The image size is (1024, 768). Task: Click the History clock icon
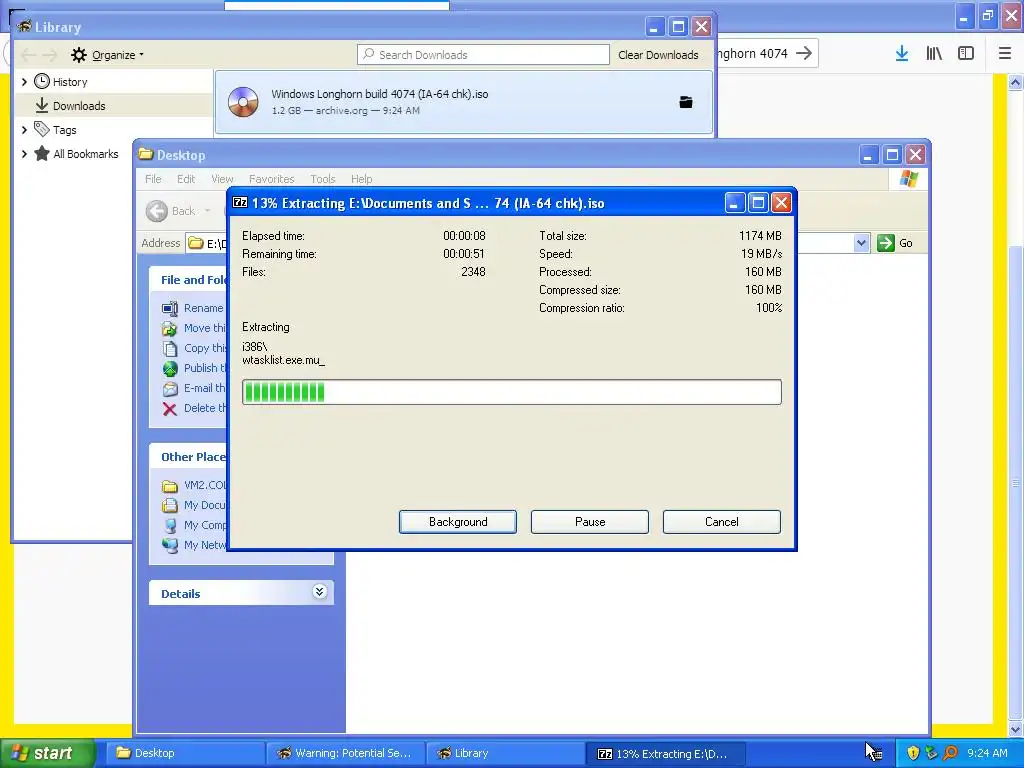coord(42,82)
